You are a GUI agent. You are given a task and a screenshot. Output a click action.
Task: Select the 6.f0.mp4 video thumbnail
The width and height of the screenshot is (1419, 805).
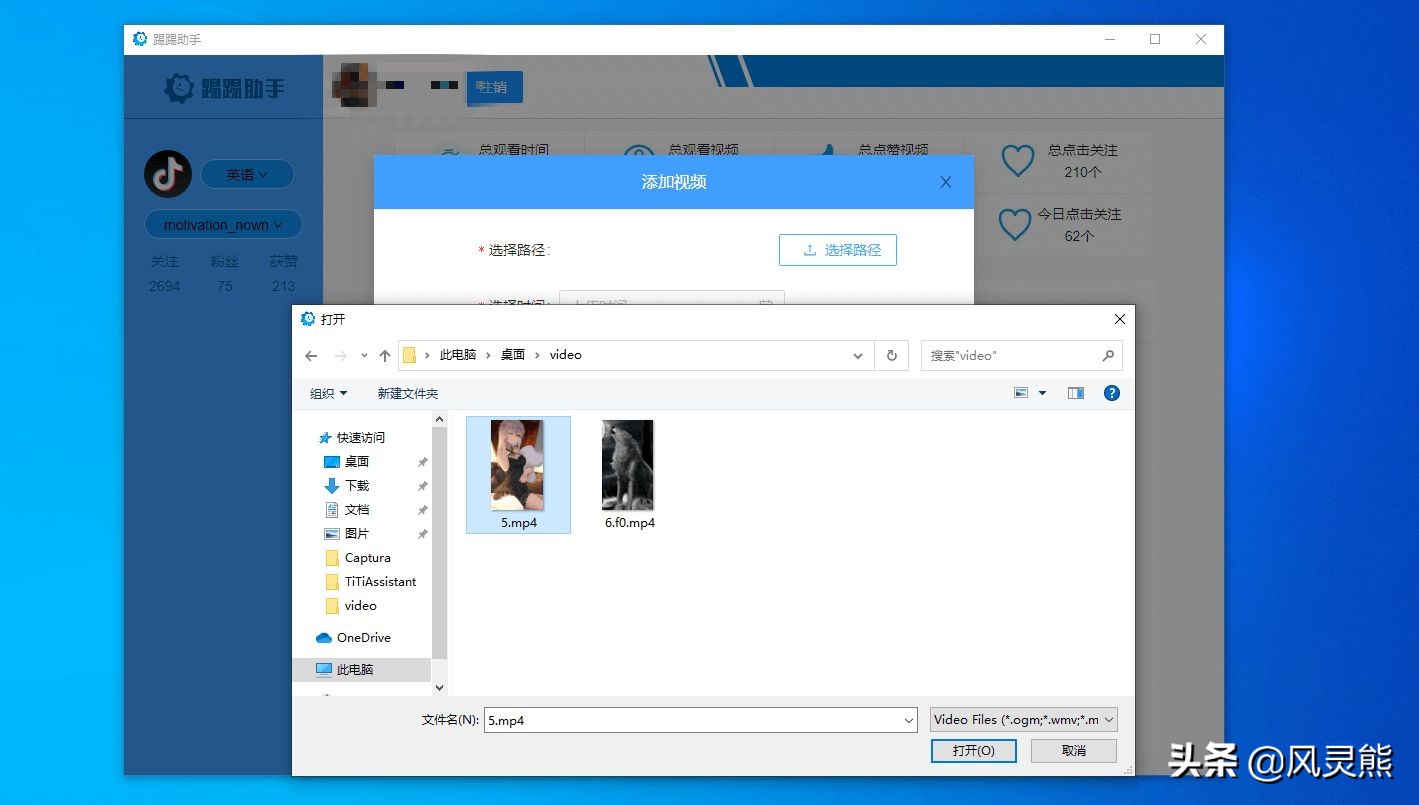point(627,464)
